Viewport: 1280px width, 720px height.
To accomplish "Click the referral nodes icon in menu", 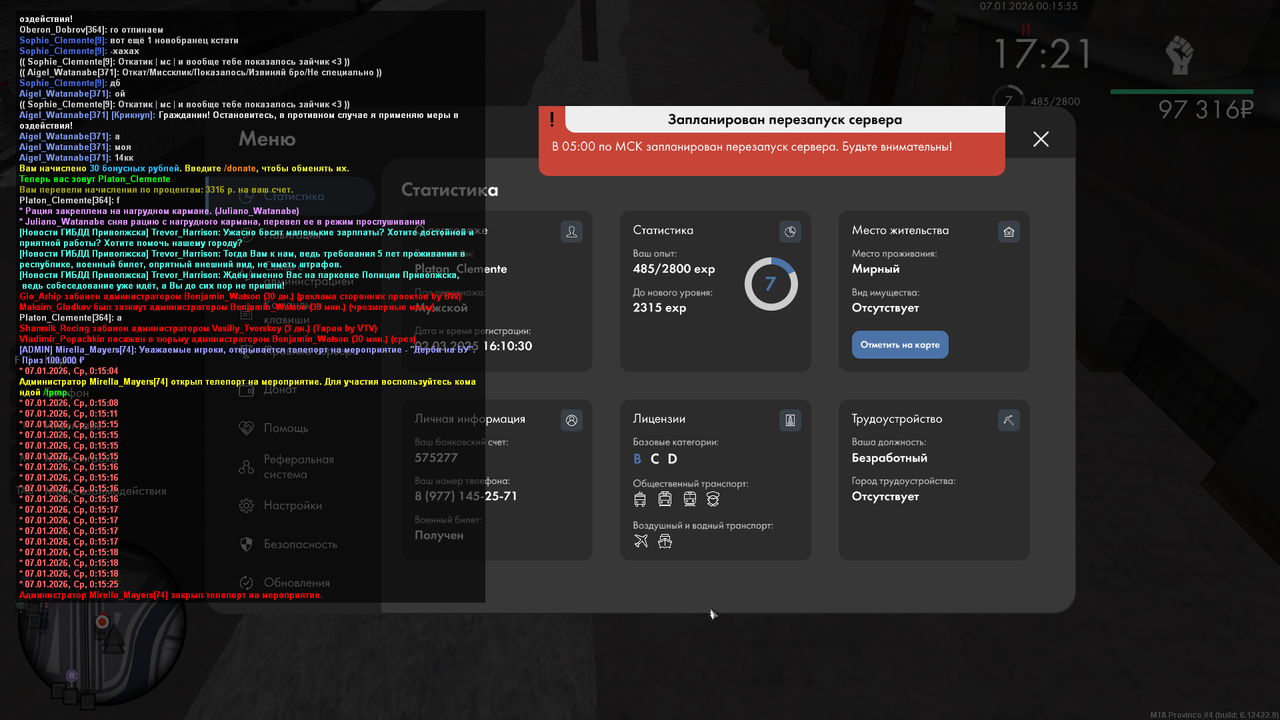I will 246,467.
